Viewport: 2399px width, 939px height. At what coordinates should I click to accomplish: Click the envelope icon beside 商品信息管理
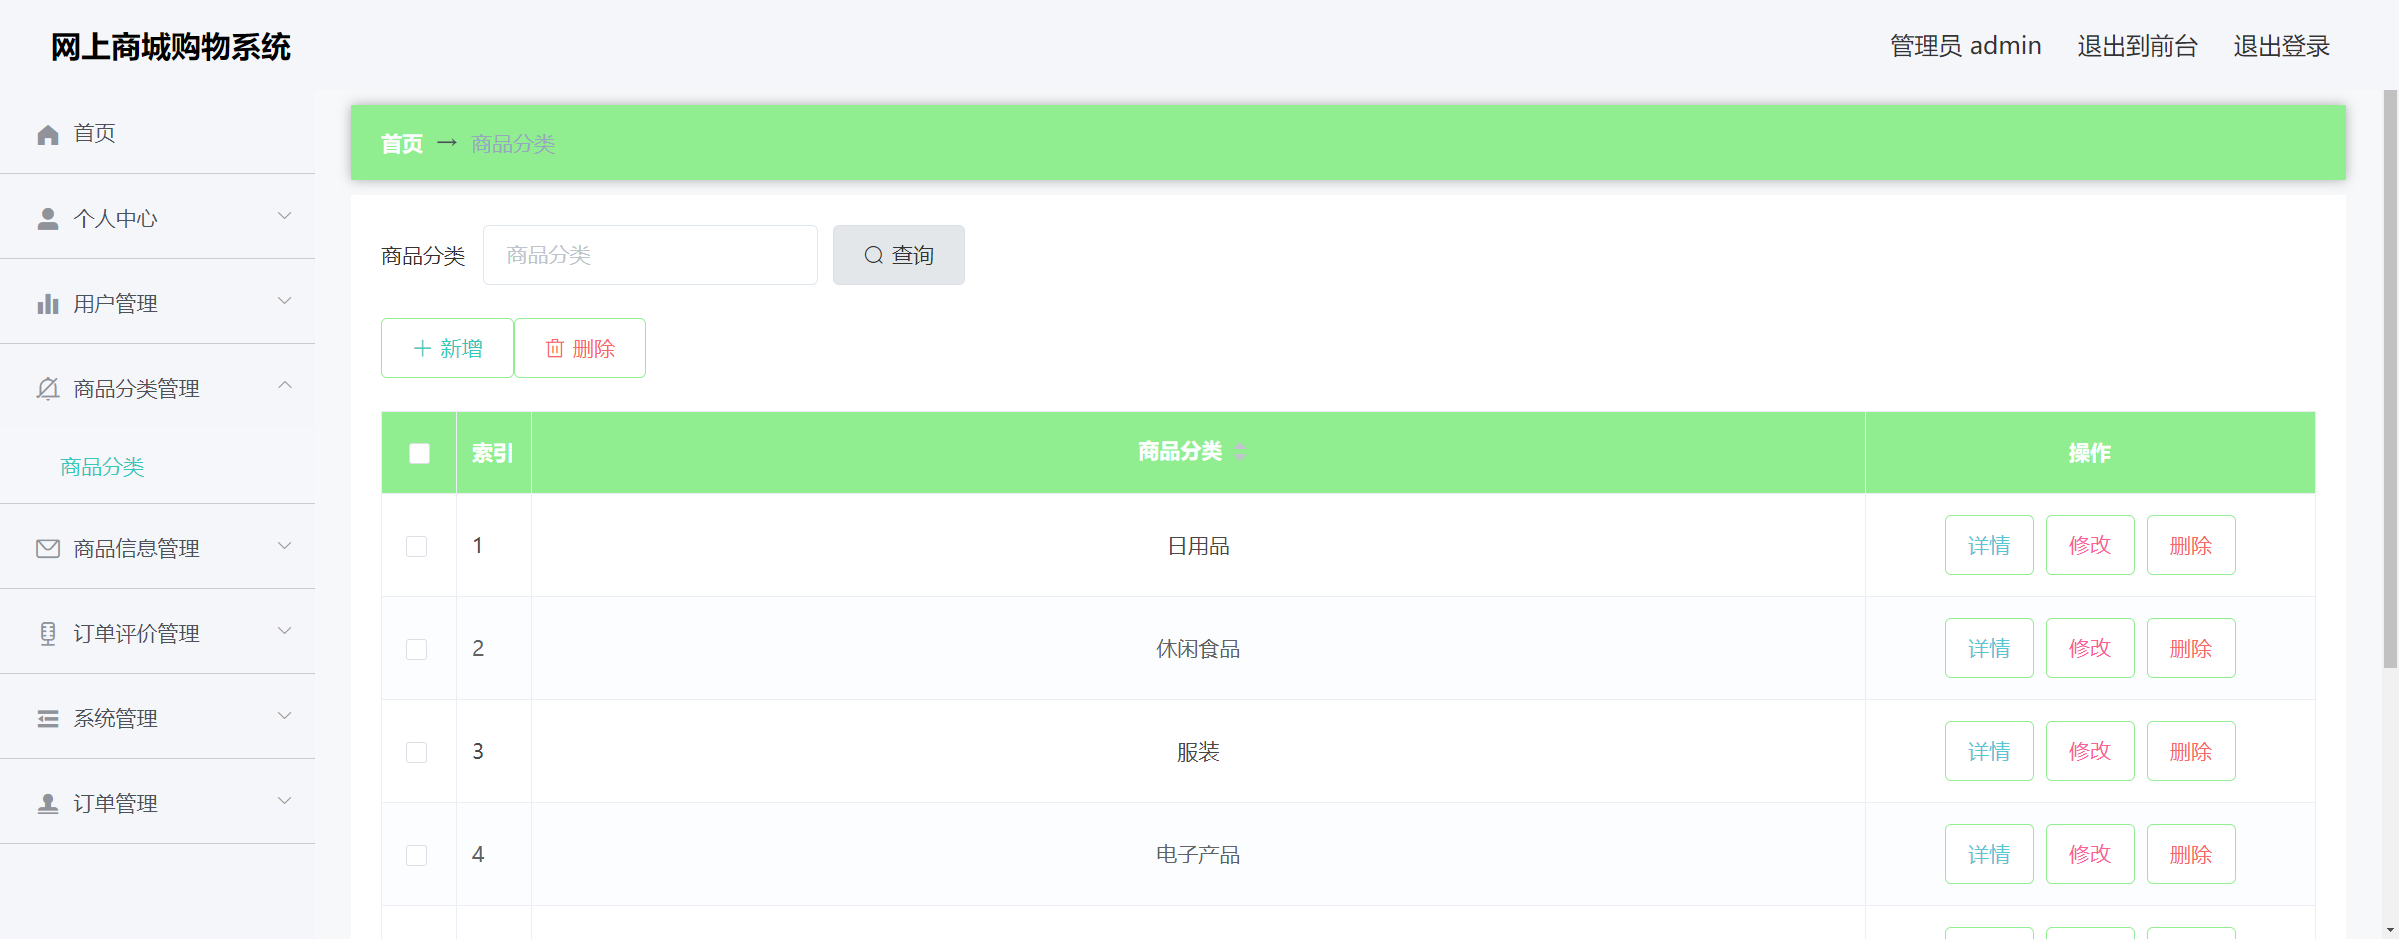48,549
